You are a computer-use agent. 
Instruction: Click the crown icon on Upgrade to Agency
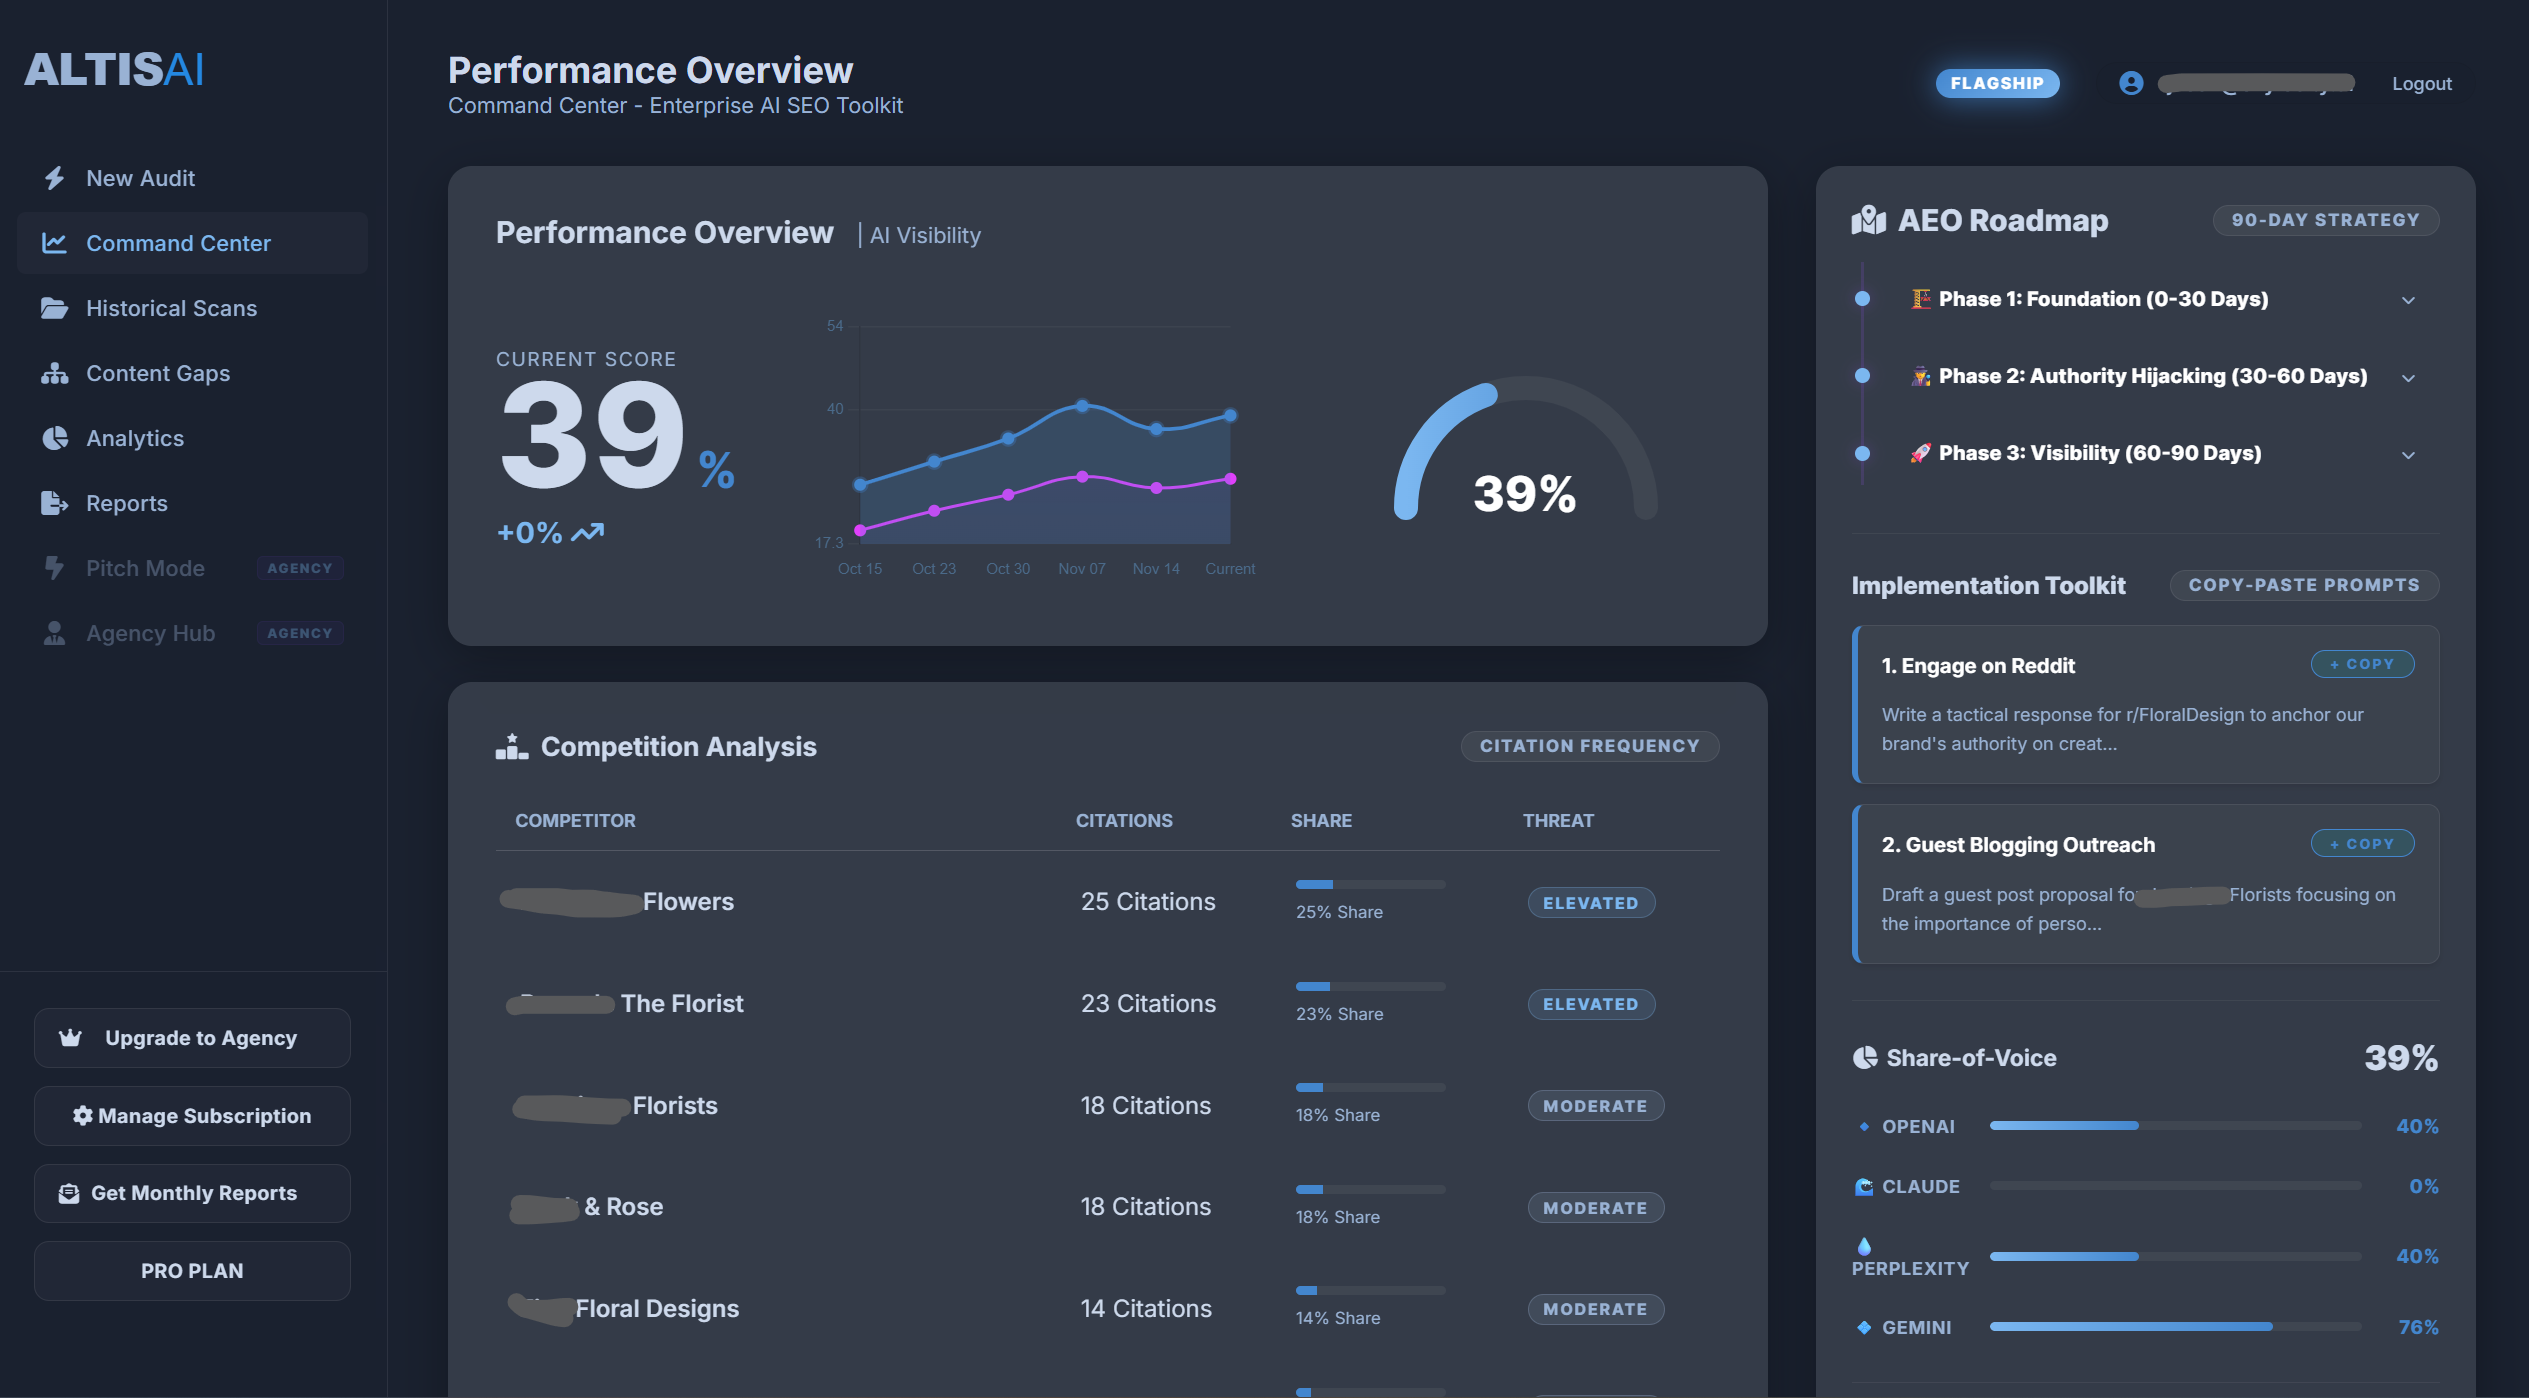(x=70, y=1038)
